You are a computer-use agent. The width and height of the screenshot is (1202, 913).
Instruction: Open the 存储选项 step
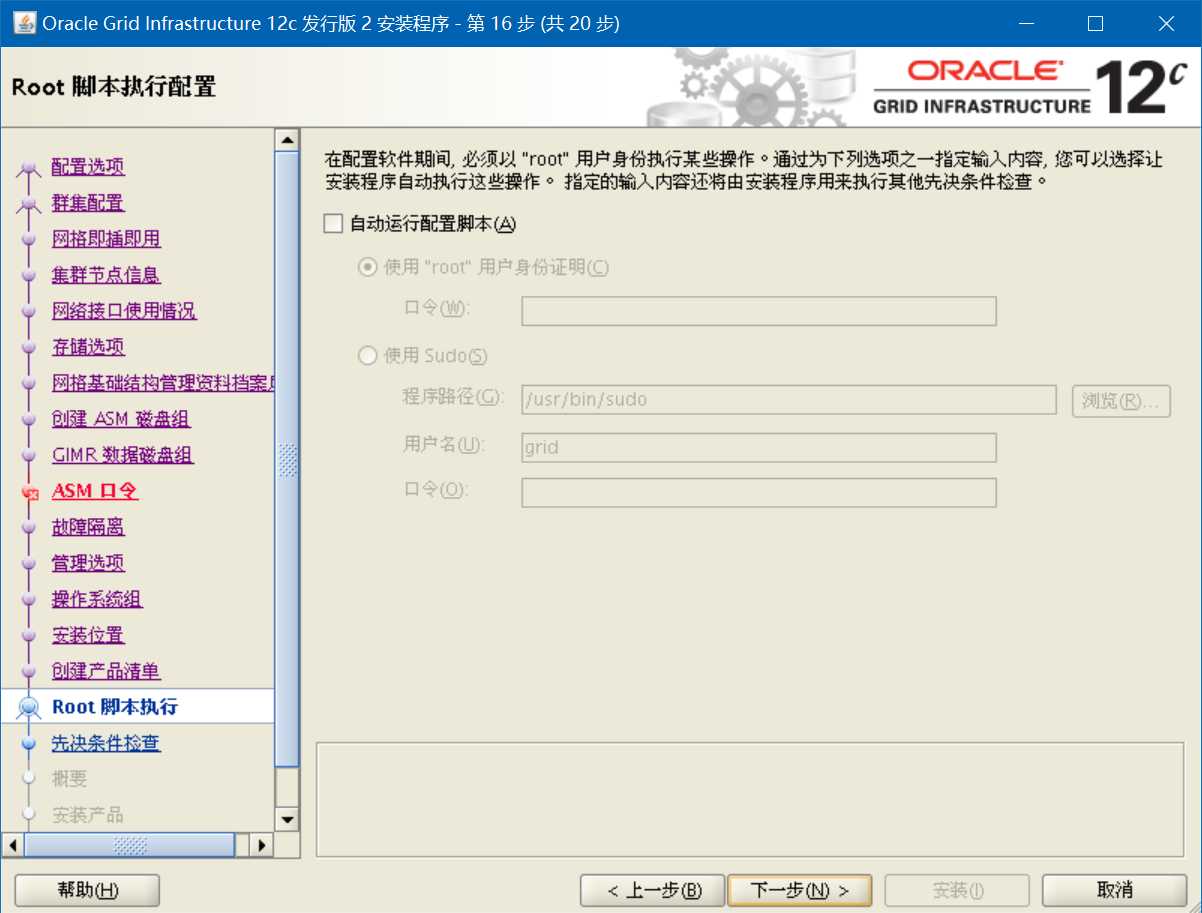[88, 347]
